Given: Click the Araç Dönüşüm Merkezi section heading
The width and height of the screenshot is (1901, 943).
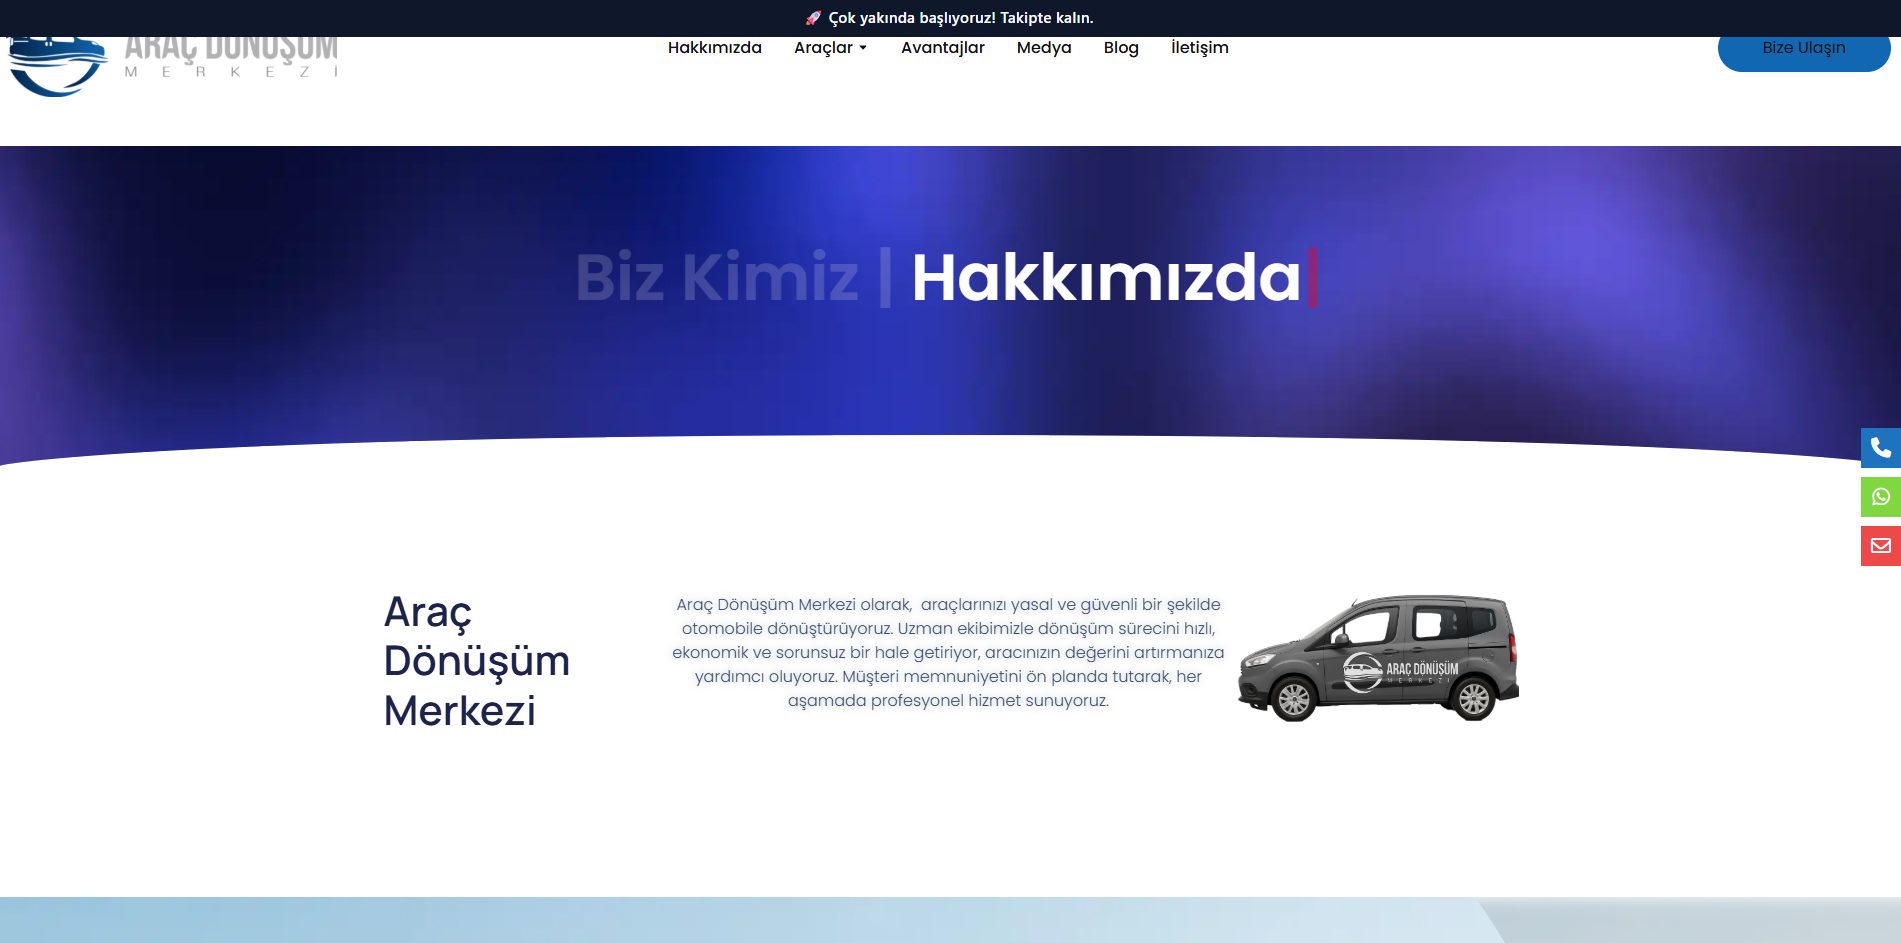Looking at the screenshot, I should (476, 661).
